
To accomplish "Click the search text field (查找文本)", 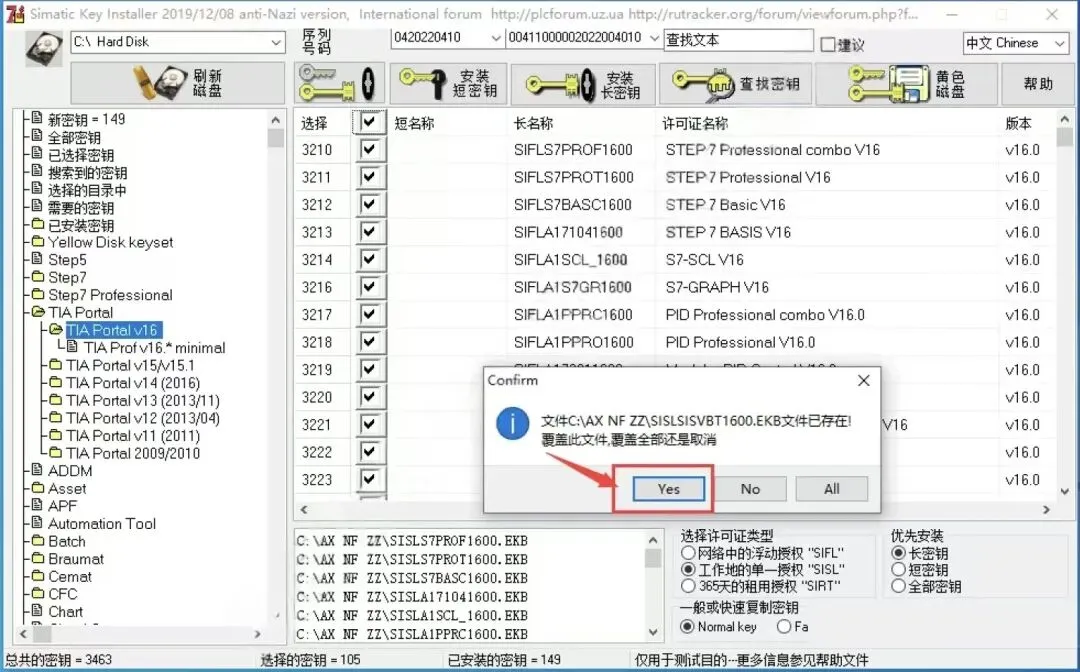I will click(x=738, y=40).
